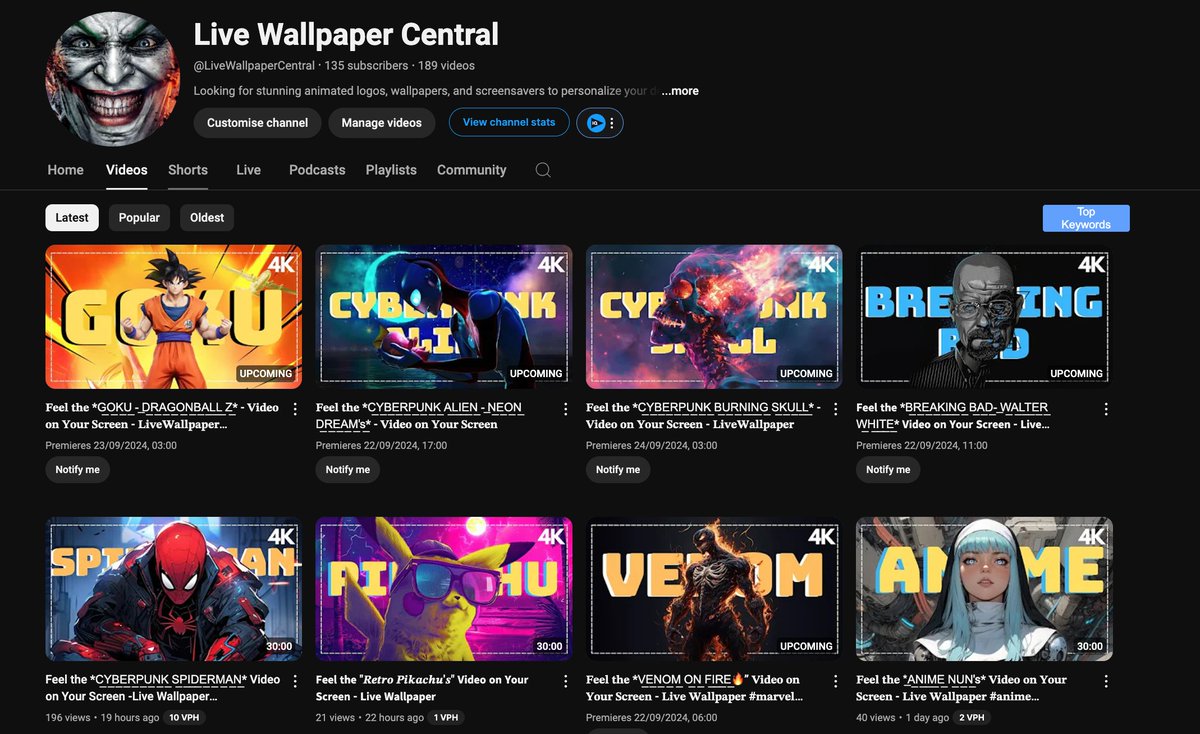Click the Customise channel button

click(258, 123)
